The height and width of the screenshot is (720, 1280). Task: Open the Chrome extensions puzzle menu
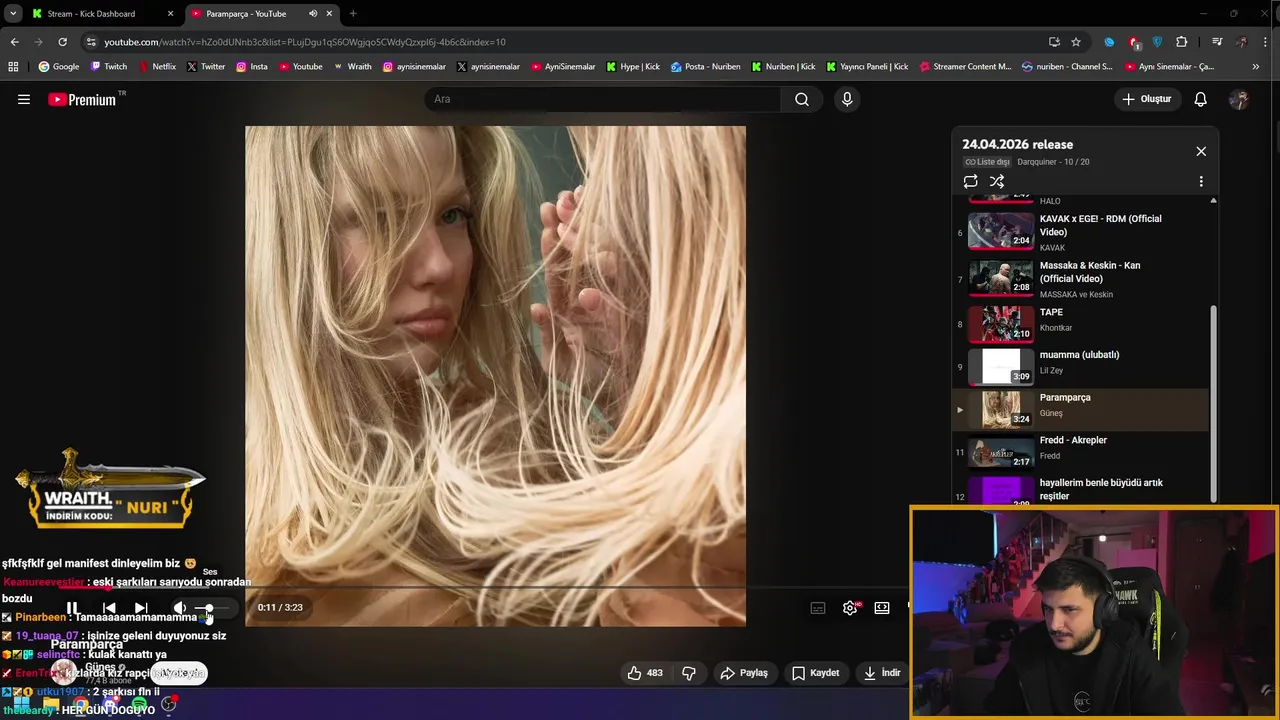coord(1182,42)
